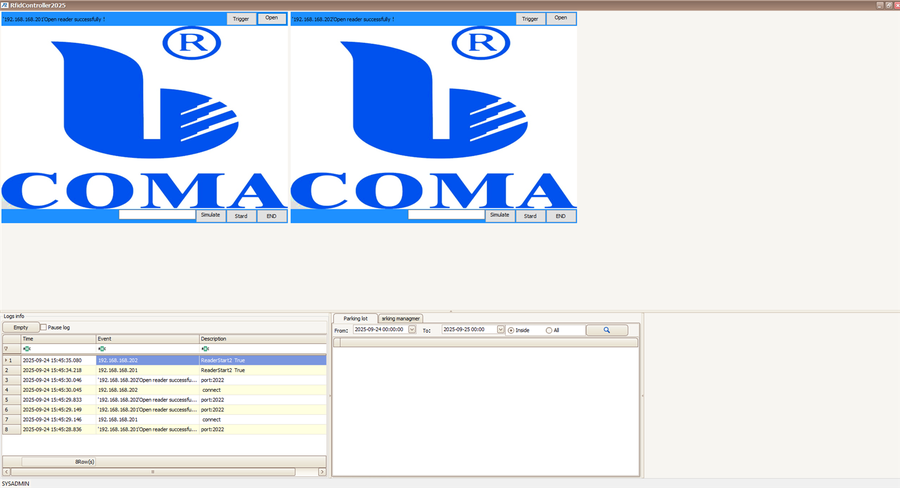Sort logs by the Time column header

tap(59, 339)
